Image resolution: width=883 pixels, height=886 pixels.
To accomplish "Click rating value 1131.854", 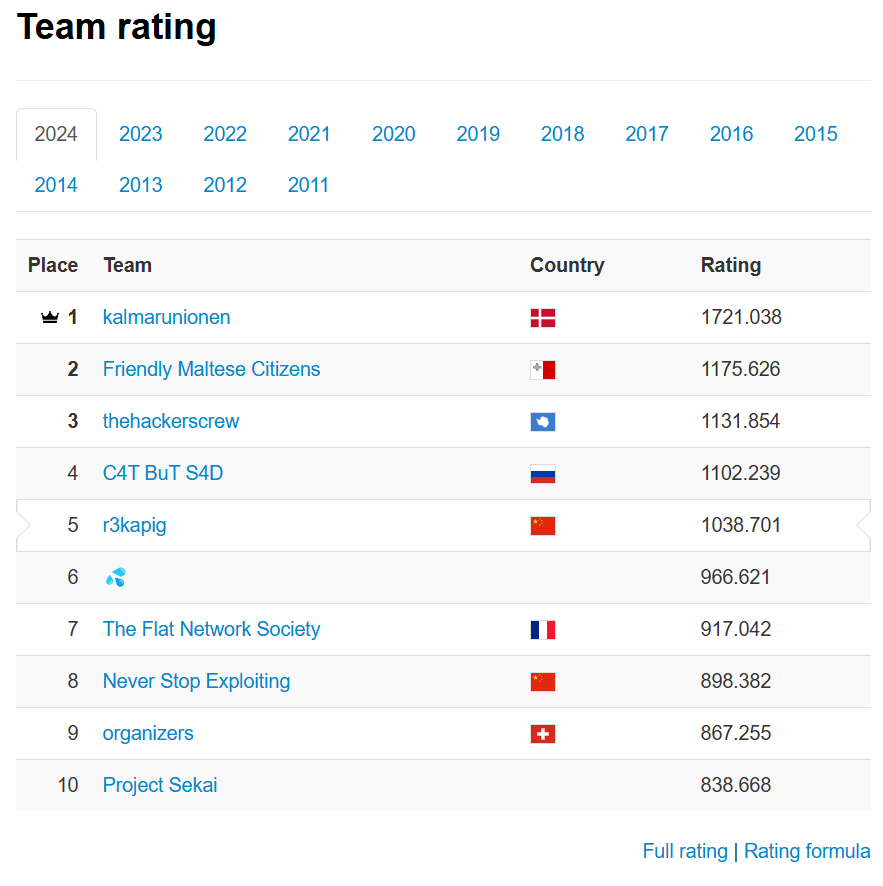I will pyautogui.click(x=741, y=422).
